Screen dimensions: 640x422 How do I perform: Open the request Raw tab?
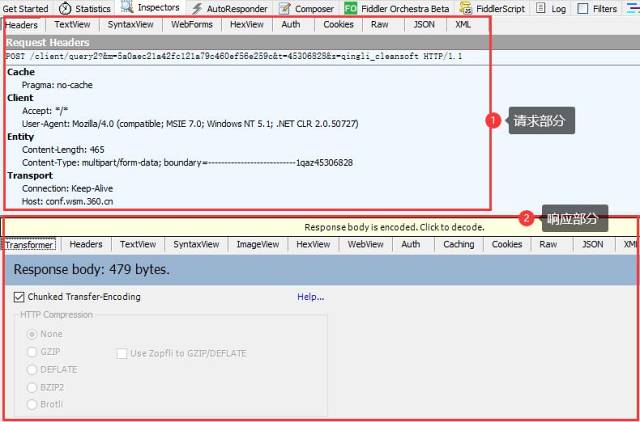pos(380,24)
